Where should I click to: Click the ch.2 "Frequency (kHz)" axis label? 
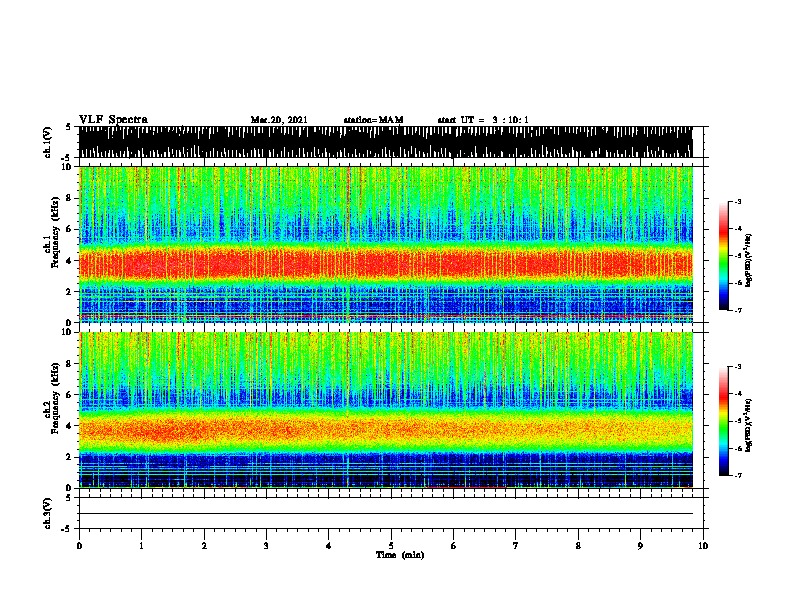point(55,398)
